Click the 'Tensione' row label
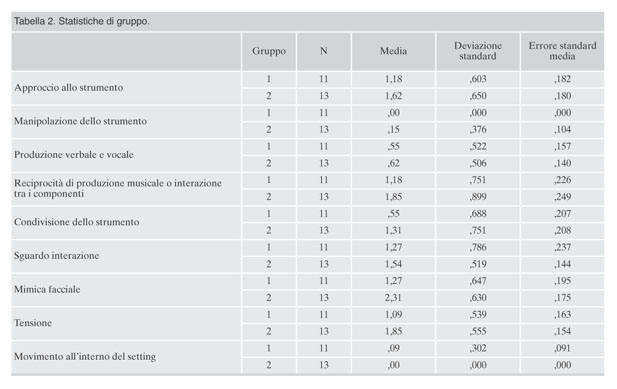Screen dimensions: 617x389 pyautogui.click(x=33, y=323)
